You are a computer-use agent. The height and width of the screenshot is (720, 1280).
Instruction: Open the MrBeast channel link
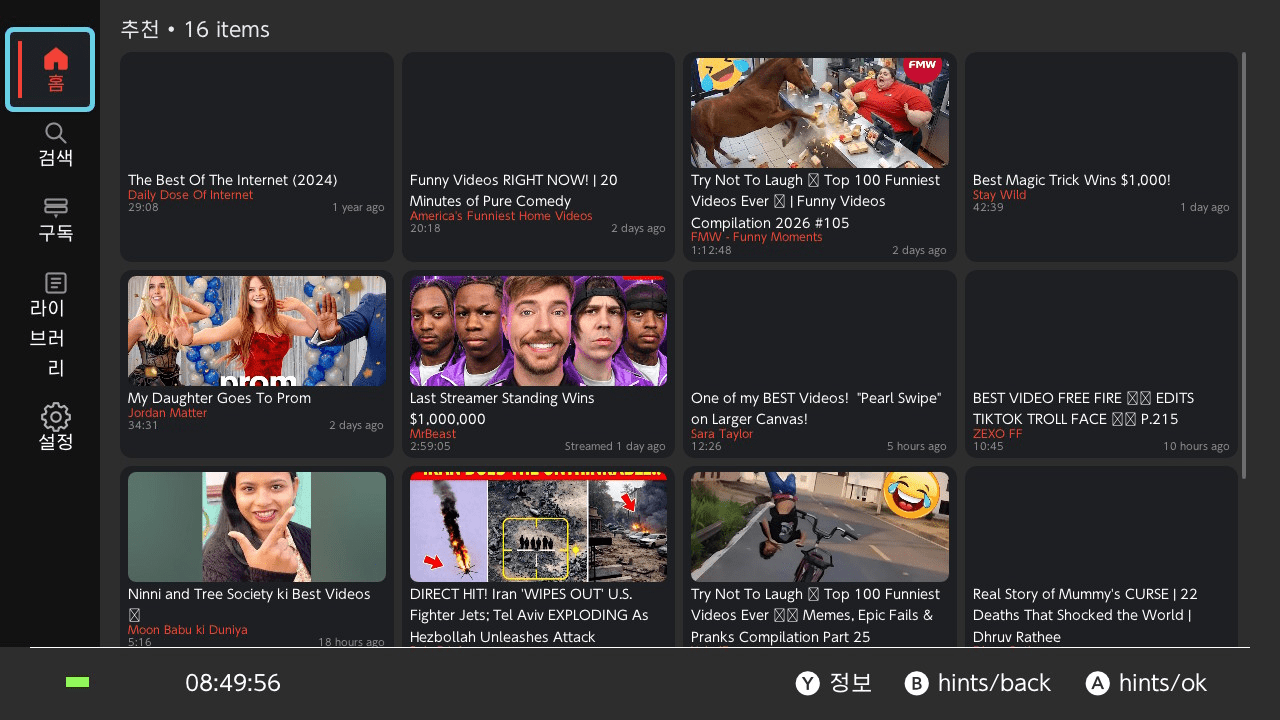coord(433,434)
